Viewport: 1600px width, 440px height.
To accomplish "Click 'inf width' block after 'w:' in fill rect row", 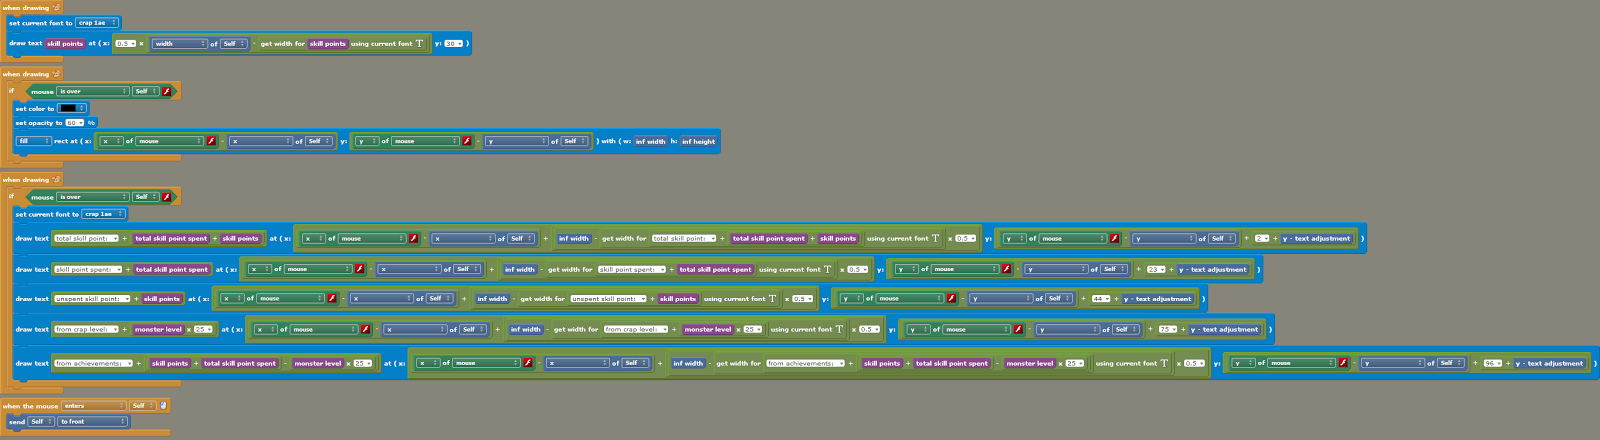I will (x=650, y=141).
